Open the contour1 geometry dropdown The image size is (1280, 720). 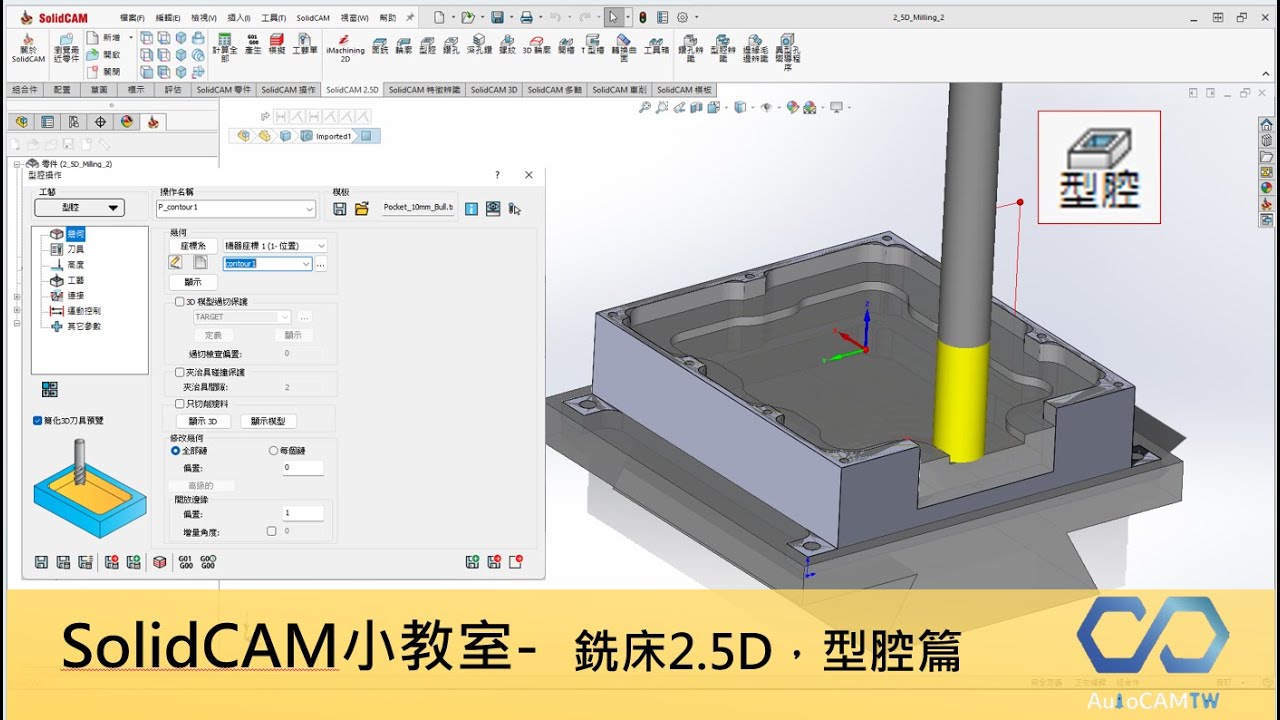(x=307, y=264)
